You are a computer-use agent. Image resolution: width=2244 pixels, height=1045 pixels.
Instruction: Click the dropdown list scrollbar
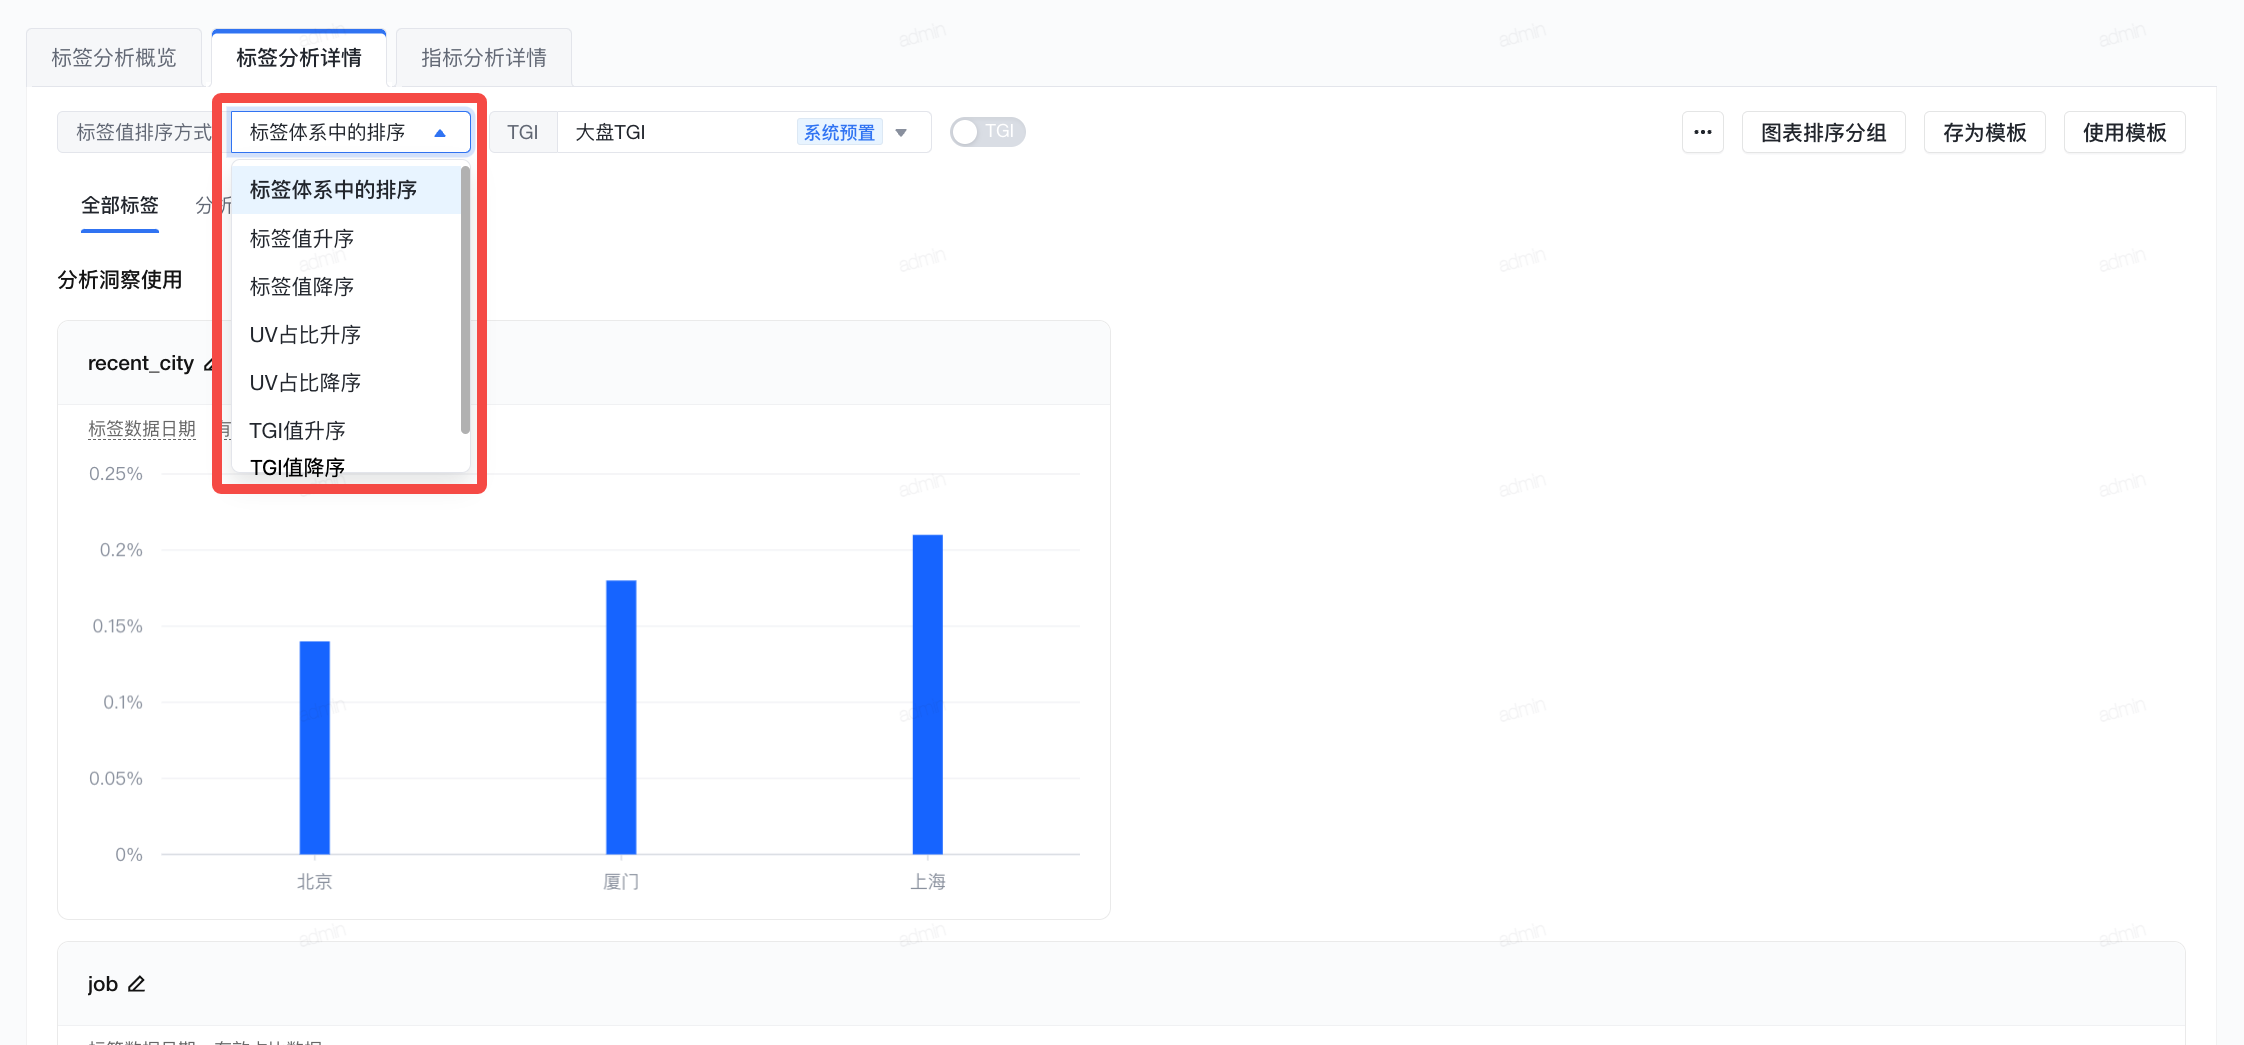coord(465,300)
